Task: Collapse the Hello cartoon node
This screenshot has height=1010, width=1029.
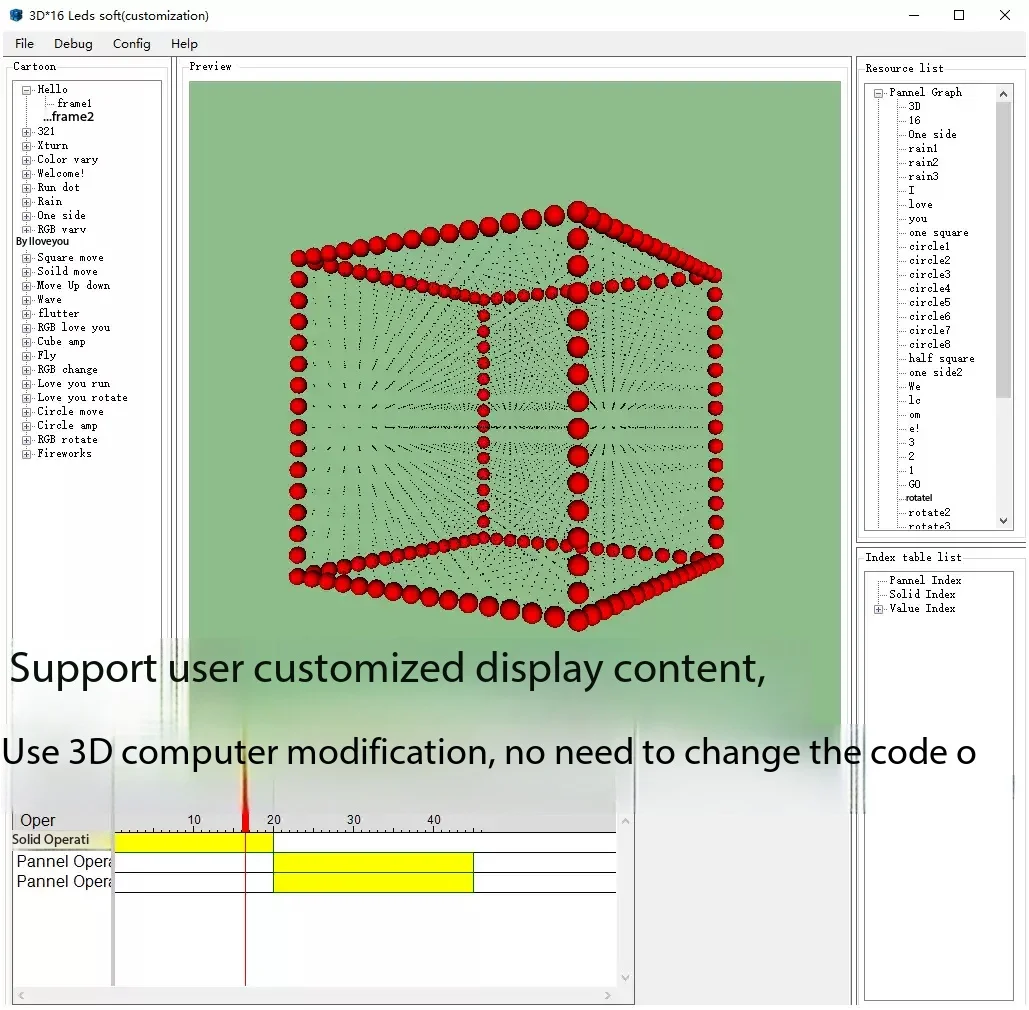Action: (26, 90)
